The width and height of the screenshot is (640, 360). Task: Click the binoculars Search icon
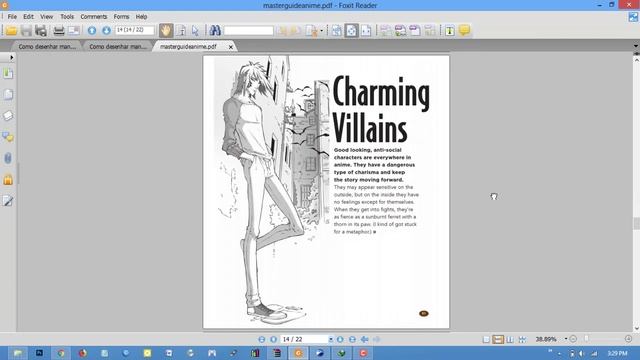215,31
